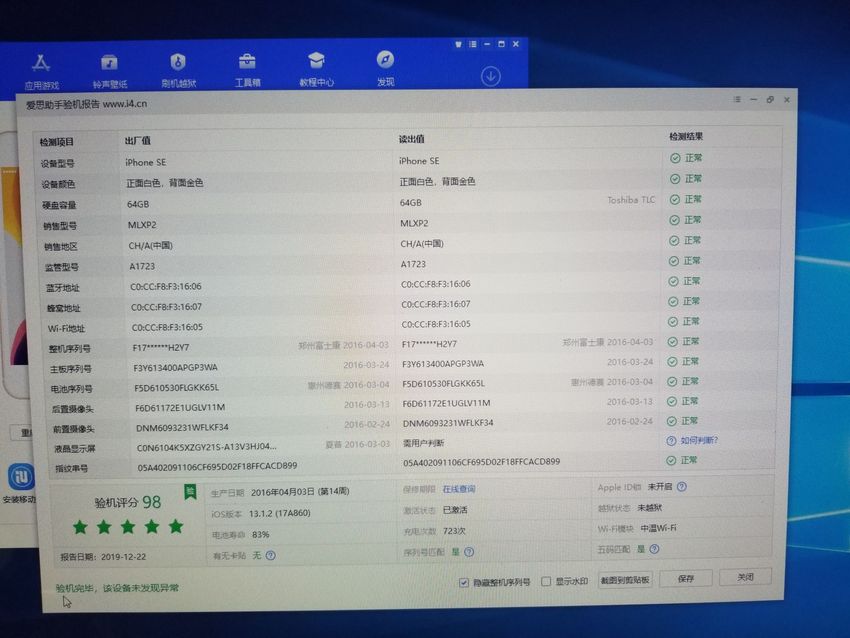Click the 读出值 column header
Screen dimensions: 850x638
point(411,139)
